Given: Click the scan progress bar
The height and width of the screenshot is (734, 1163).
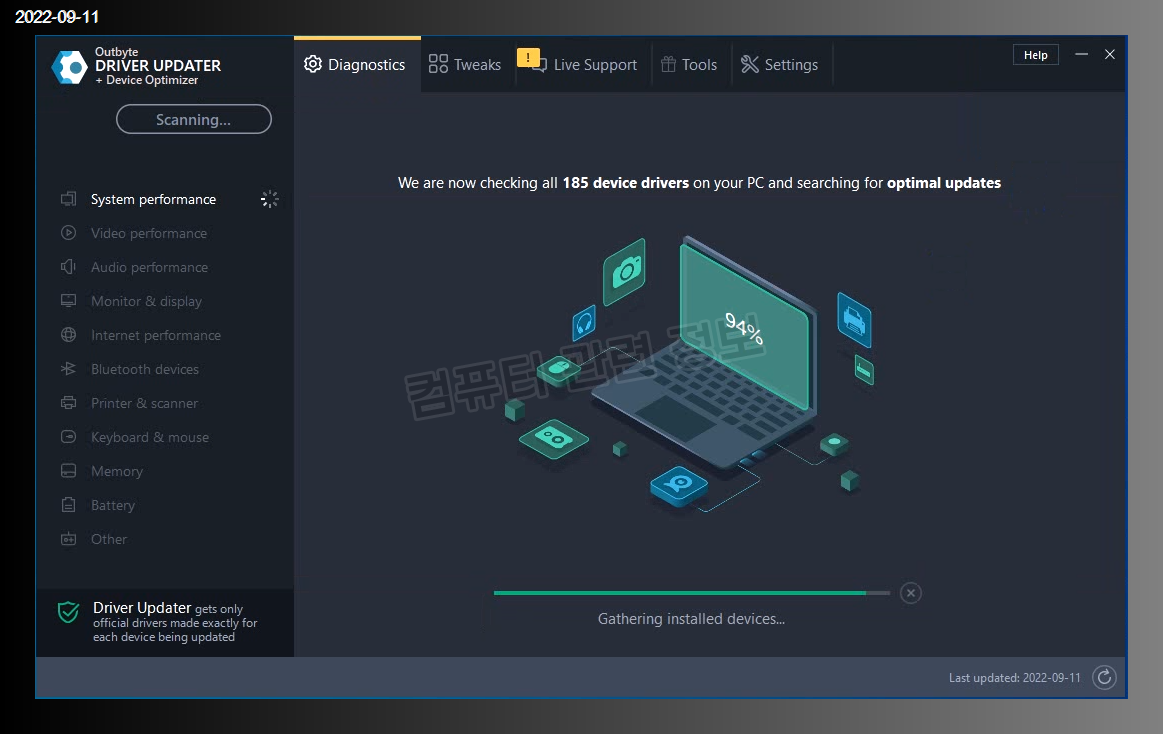Looking at the screenshot, I should tap(692, 593).
